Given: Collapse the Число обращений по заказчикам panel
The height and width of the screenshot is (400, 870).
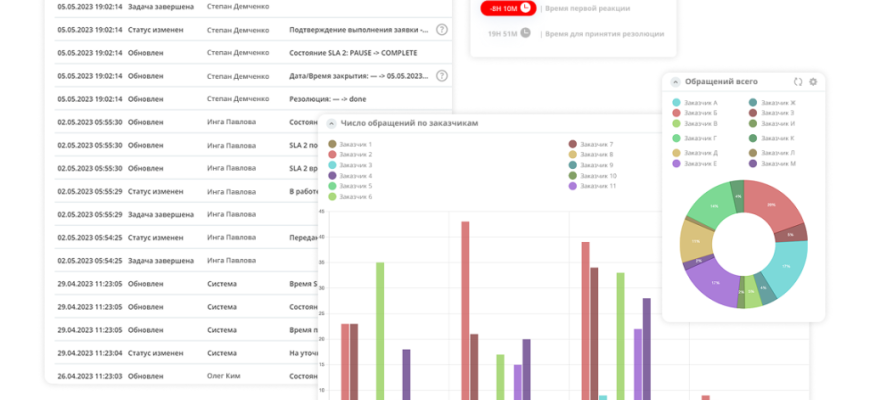Looking at the screenshot, I should click(x=332, y=123).
